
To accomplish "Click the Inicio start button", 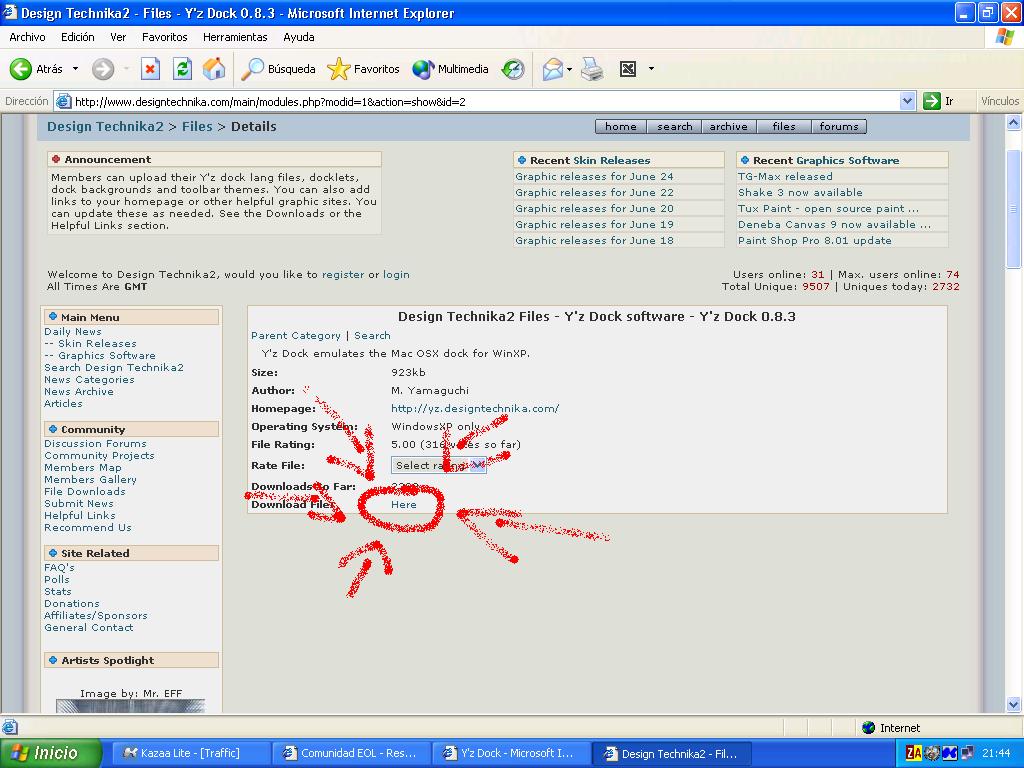I will tap(51, 753).
